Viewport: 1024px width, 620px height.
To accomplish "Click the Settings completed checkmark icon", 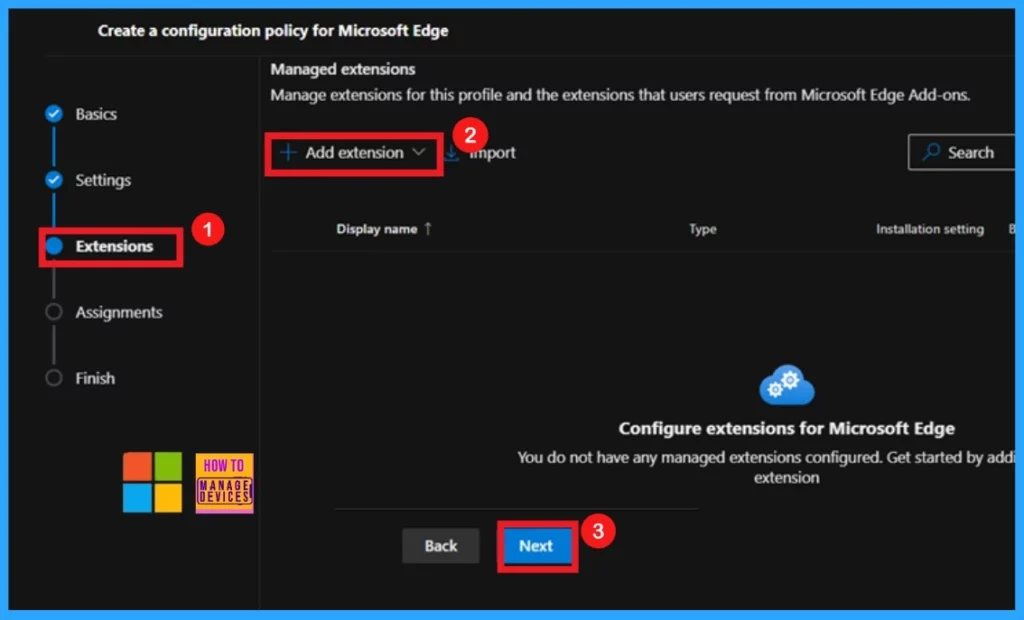I will (54, 180).
